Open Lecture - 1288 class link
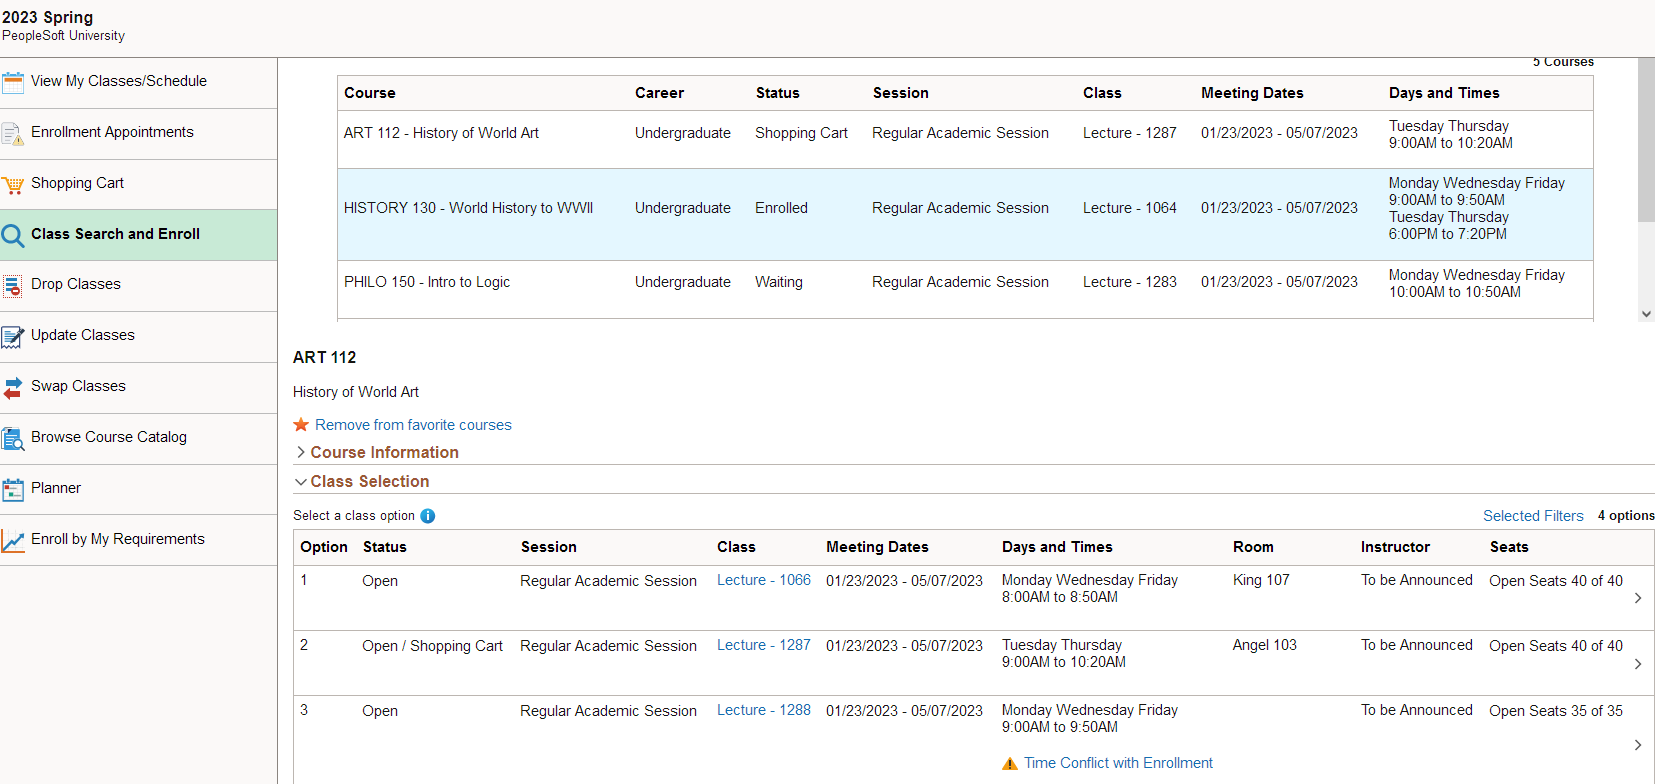Viewport: 1655px width, 784px height. click(764, 710)
